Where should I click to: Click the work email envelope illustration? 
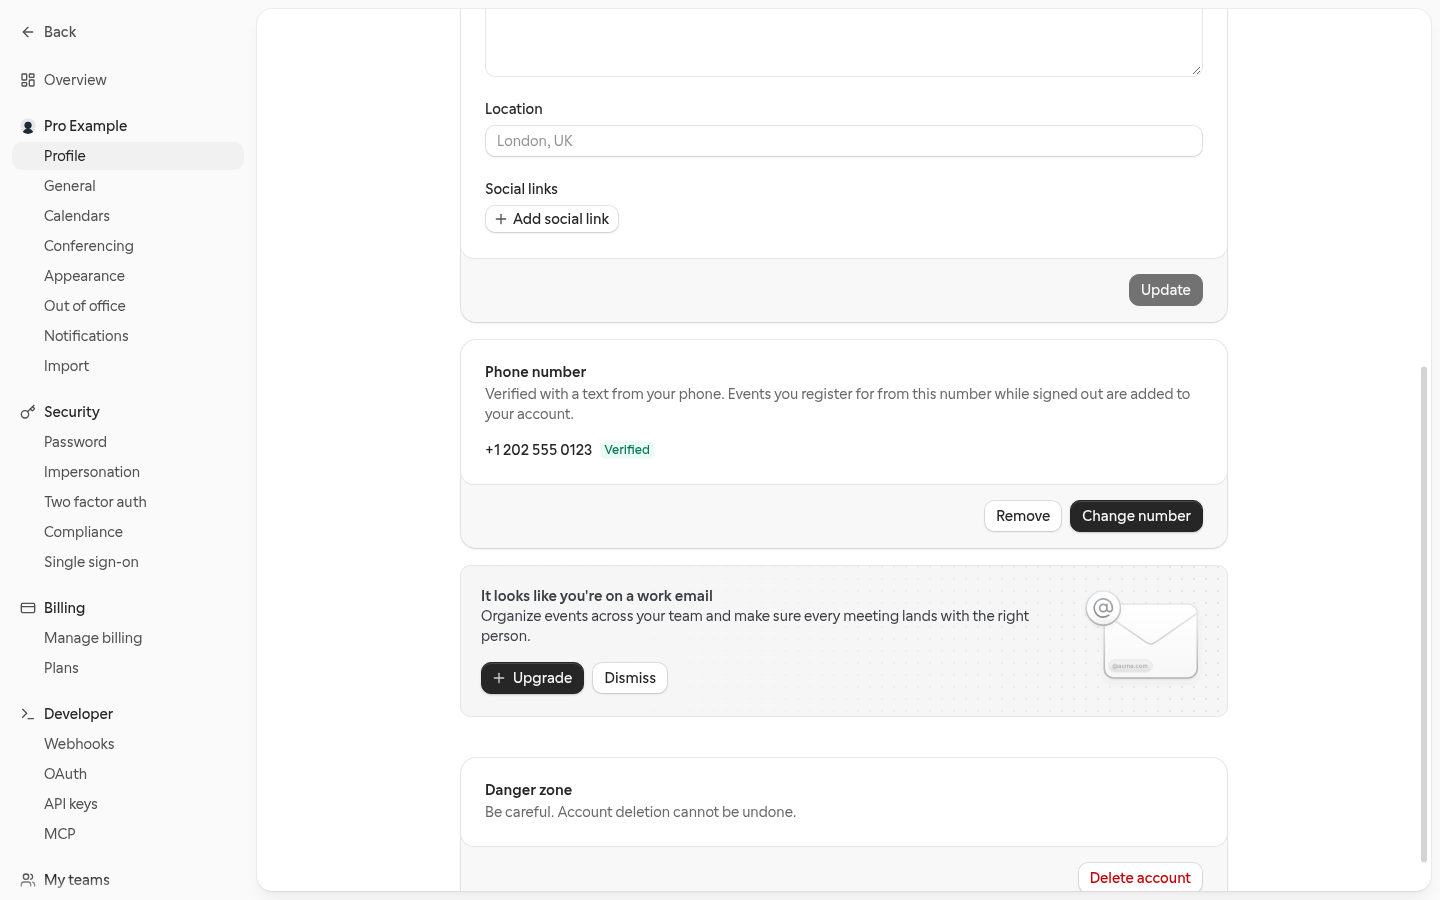point(1143,637)
